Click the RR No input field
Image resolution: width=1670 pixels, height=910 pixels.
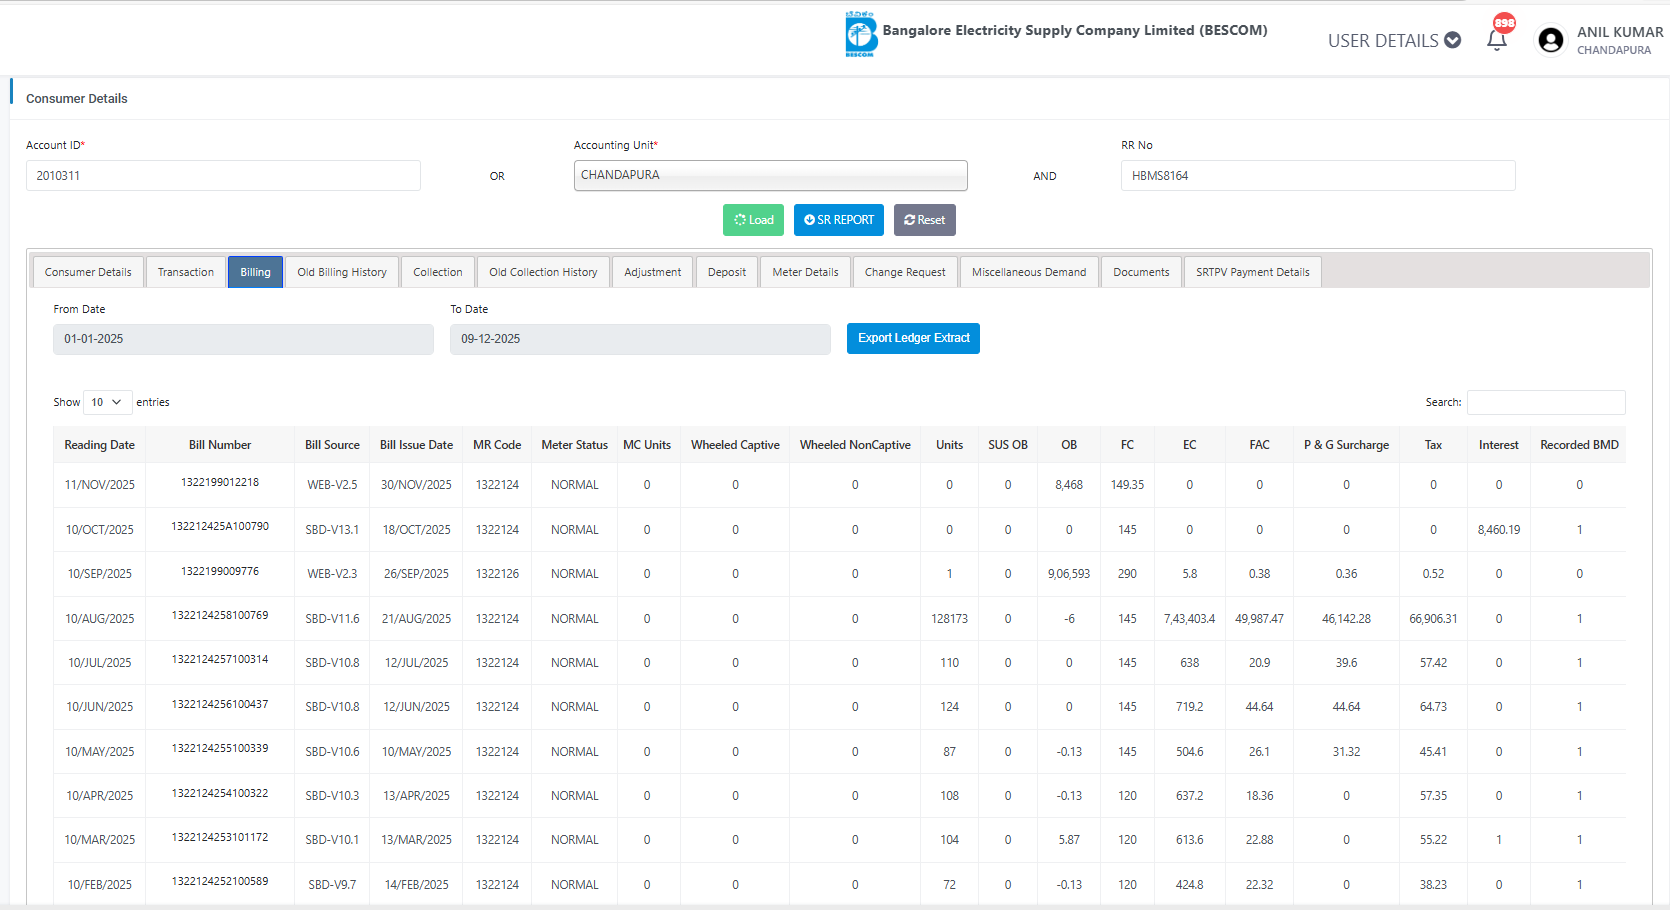tap(1317, 176)
